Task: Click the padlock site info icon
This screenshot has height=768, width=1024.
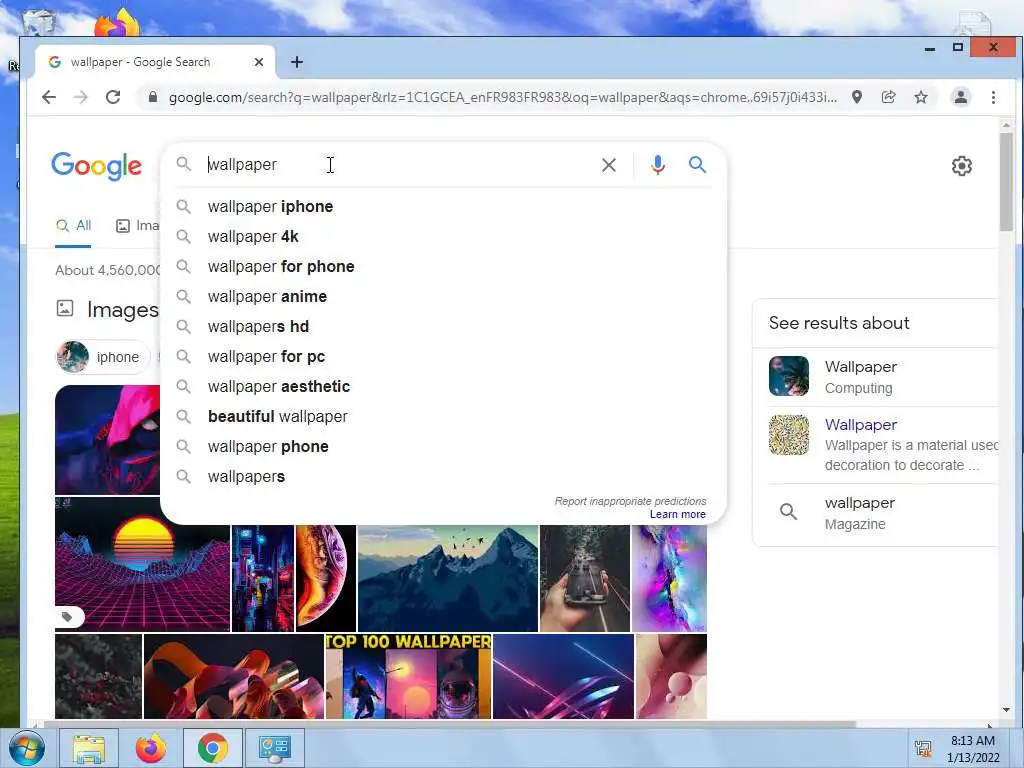Action: pyautogui.click(x=153, y=97)
